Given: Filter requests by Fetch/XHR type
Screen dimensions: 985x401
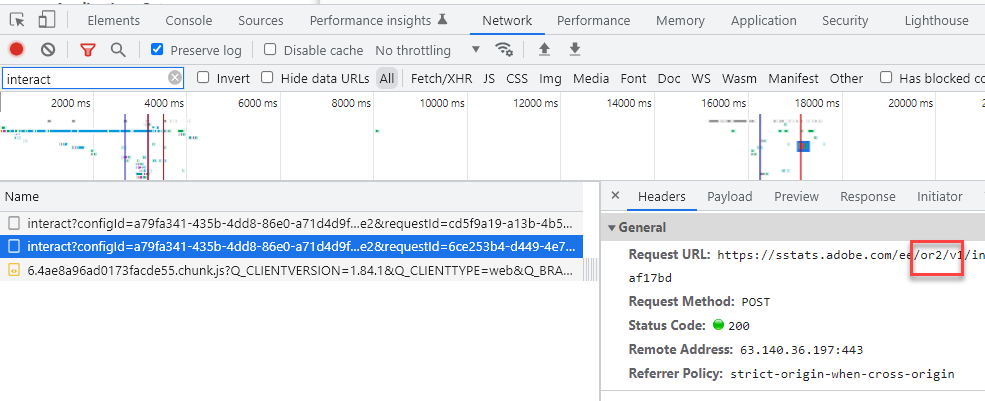Looking at the screenshot, I should pos(441,78).
